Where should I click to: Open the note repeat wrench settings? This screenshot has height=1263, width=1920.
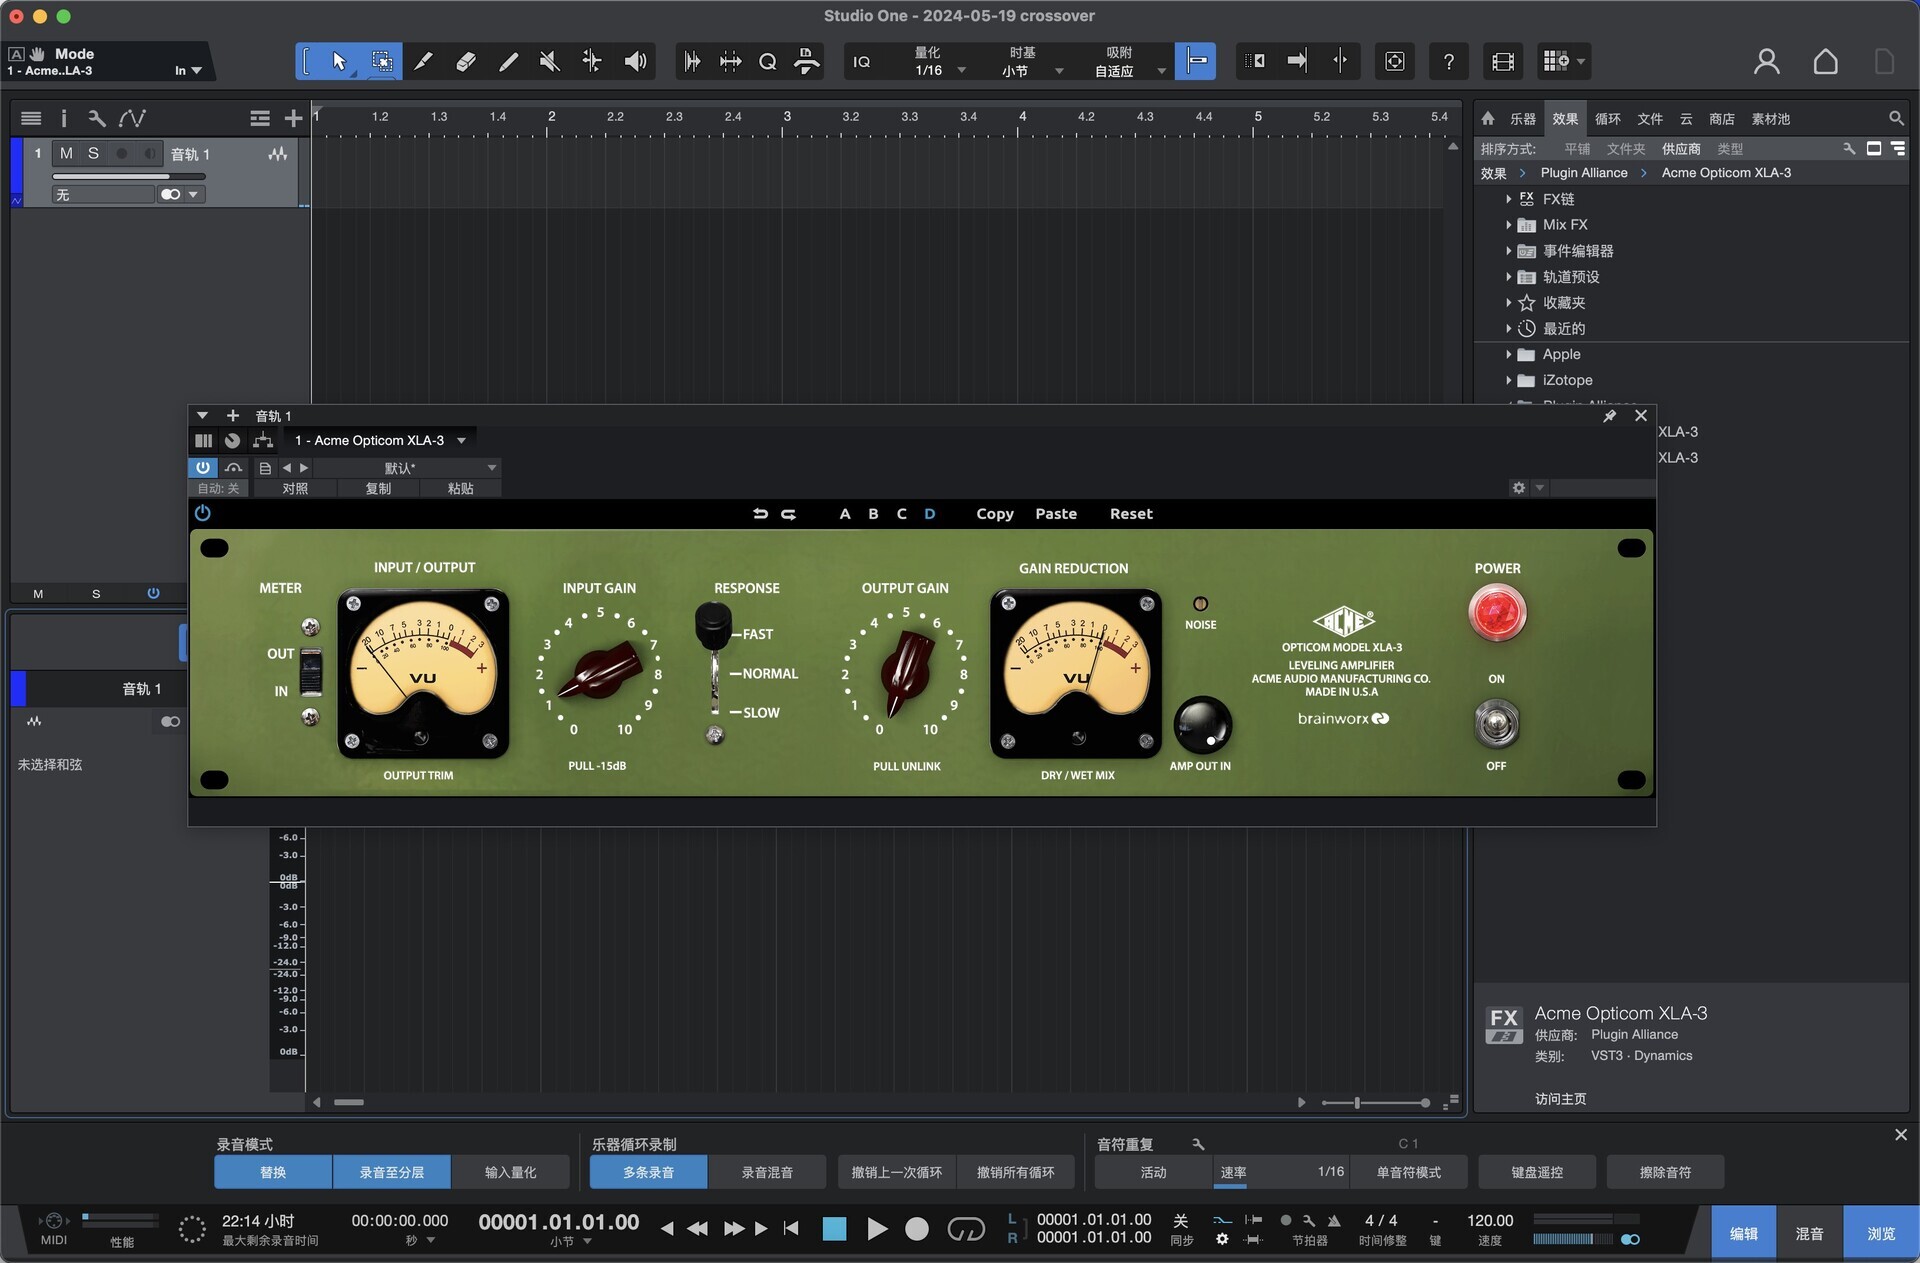pos(1198,1144)
